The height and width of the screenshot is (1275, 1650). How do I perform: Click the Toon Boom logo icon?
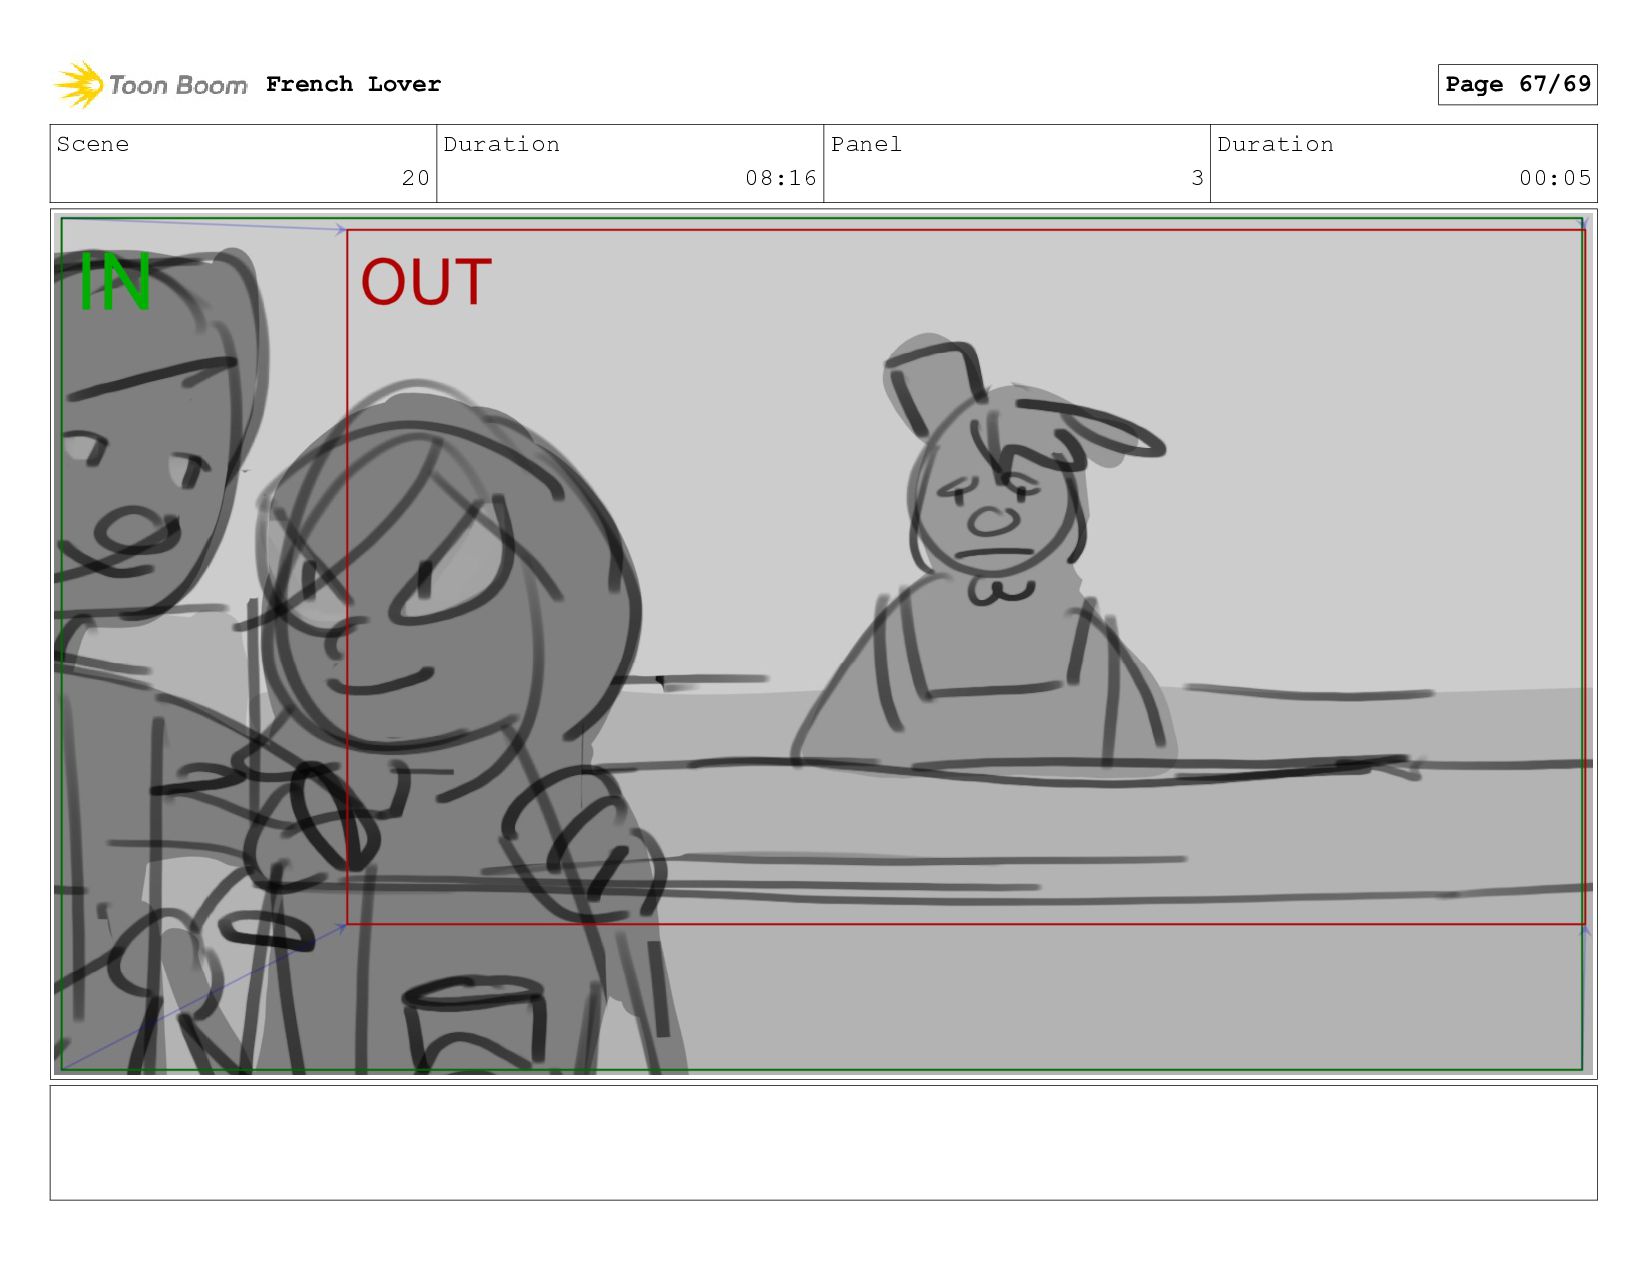pos(79,84)
